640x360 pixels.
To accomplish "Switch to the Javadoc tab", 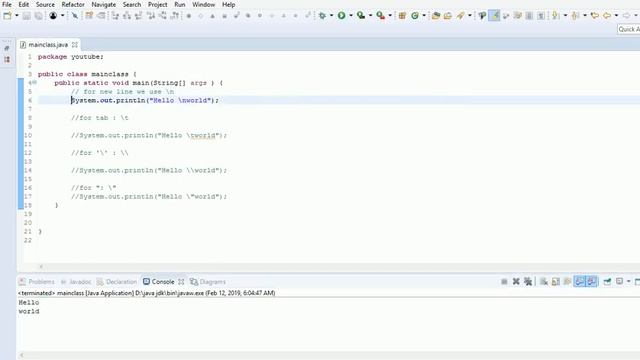I will pyautogui.click(x=76, y=282).
